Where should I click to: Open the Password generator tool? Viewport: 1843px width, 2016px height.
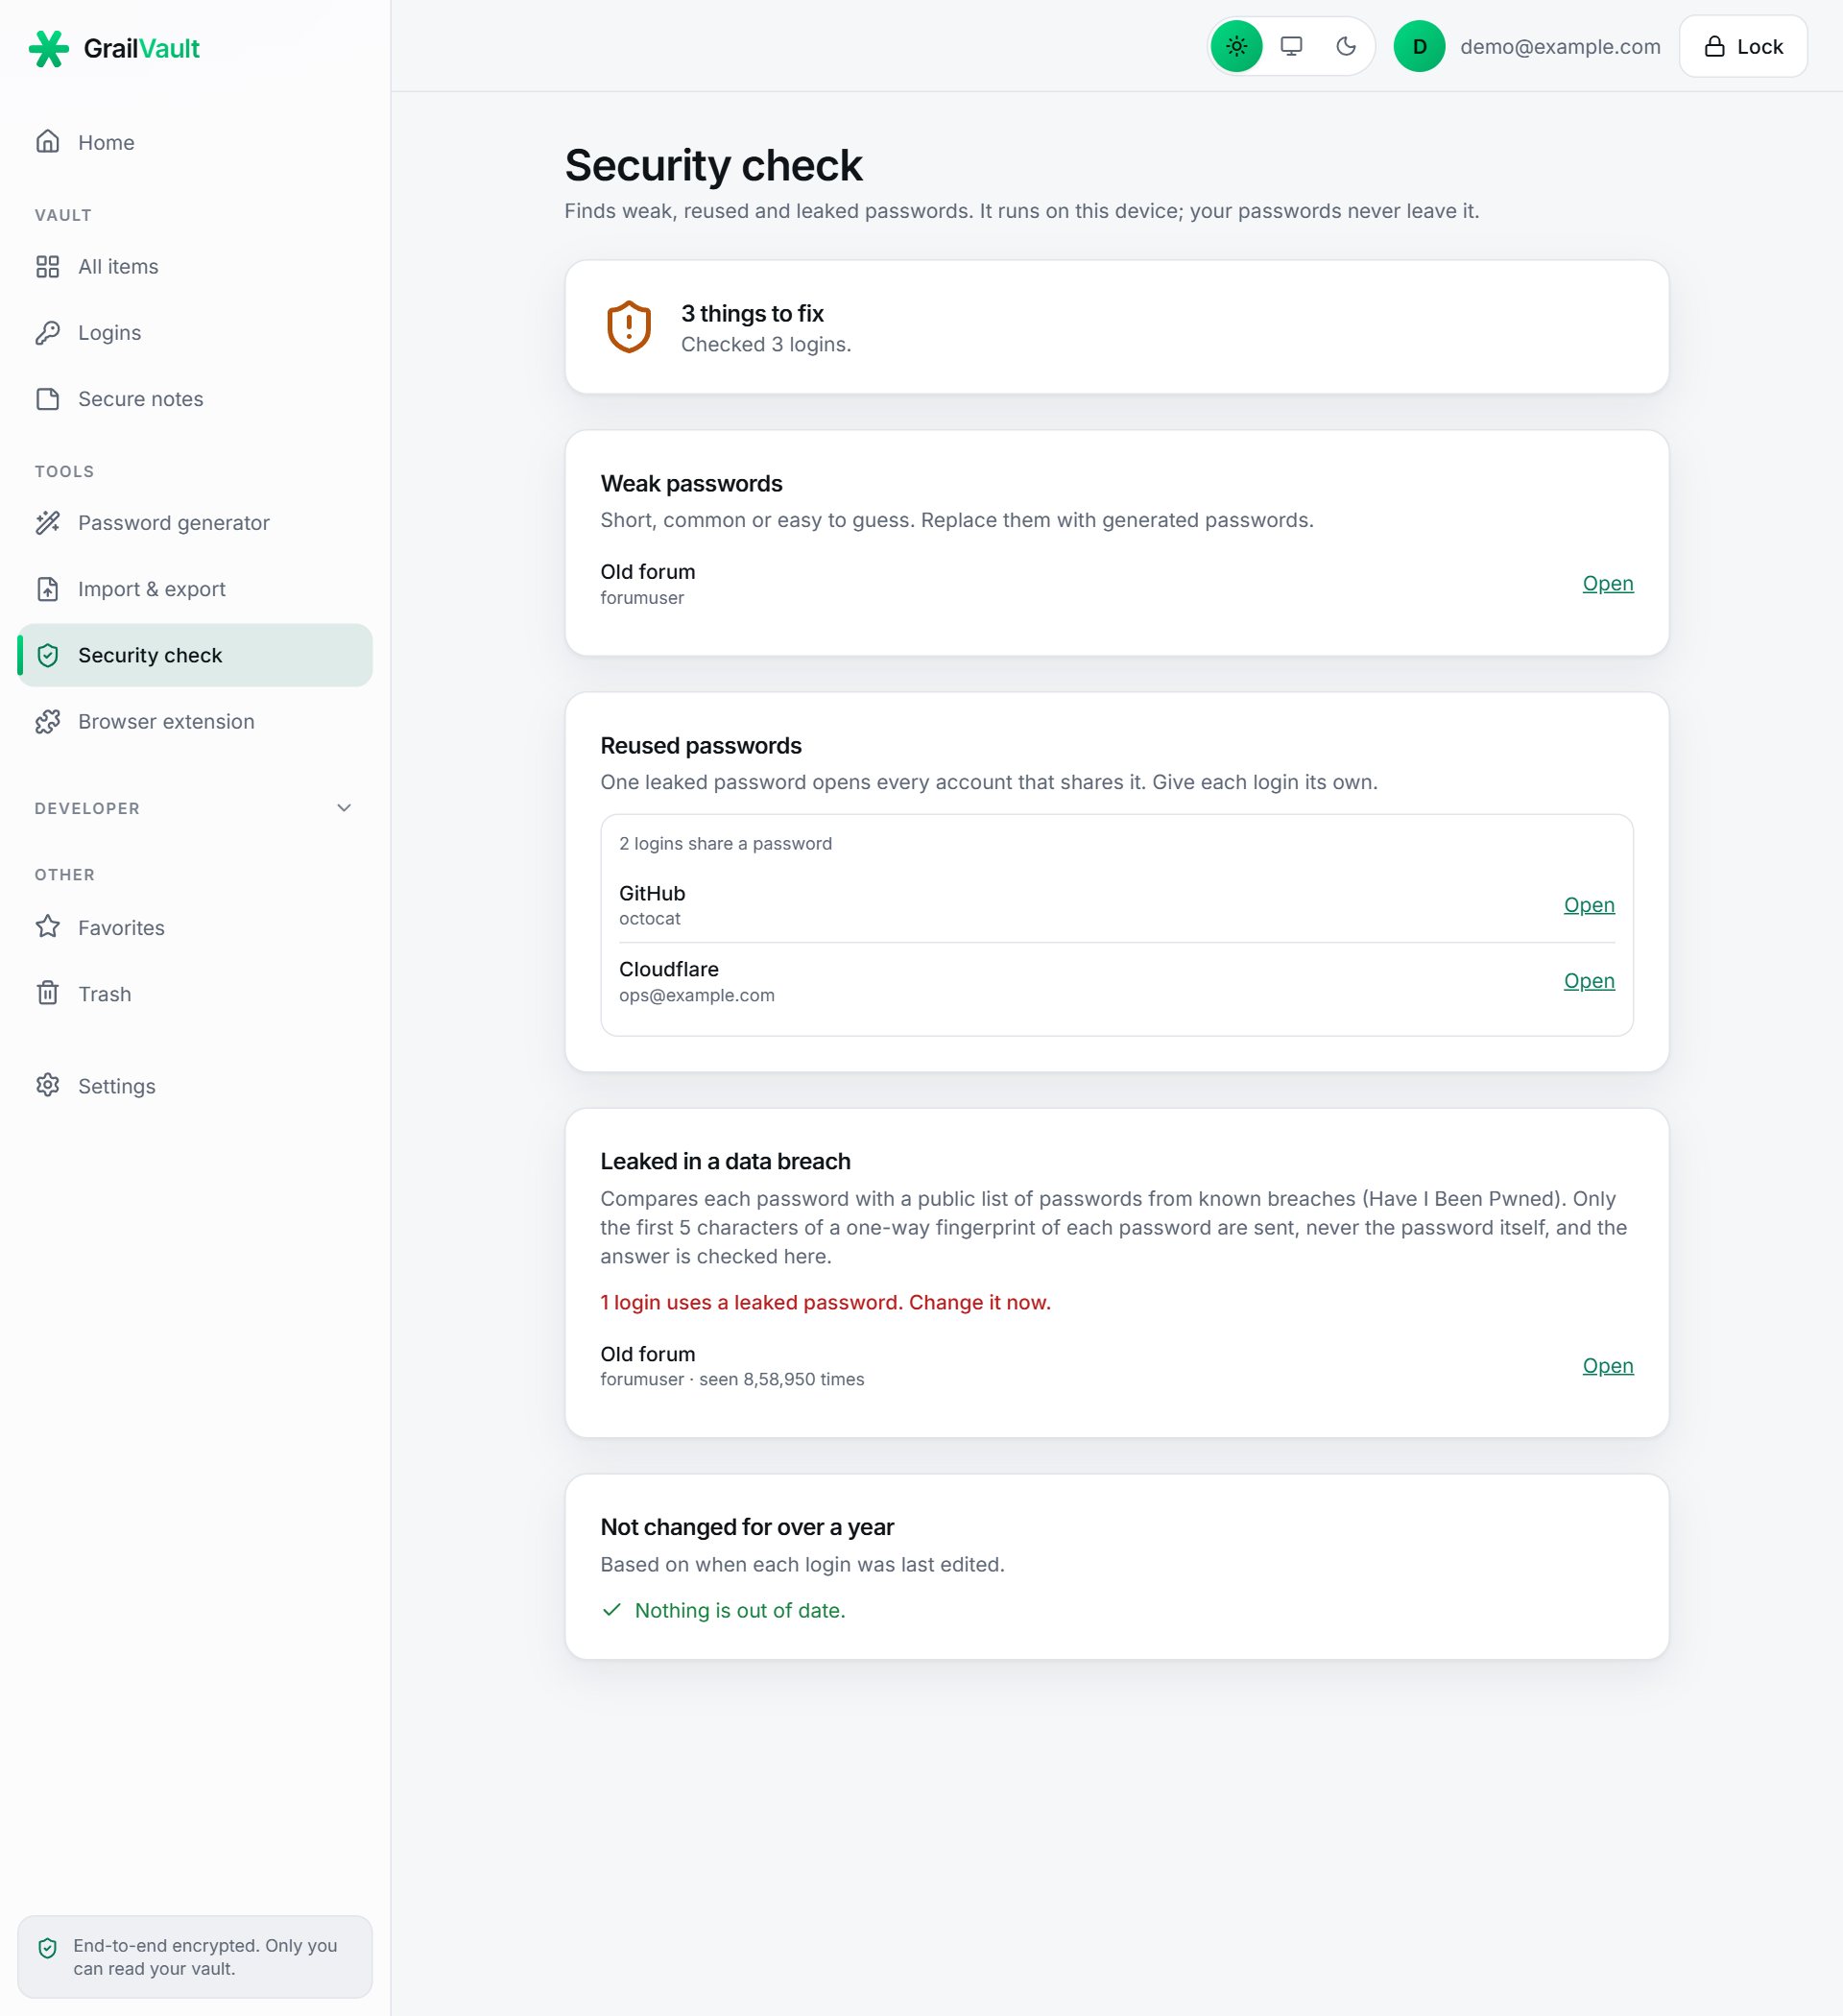(195, 522)
